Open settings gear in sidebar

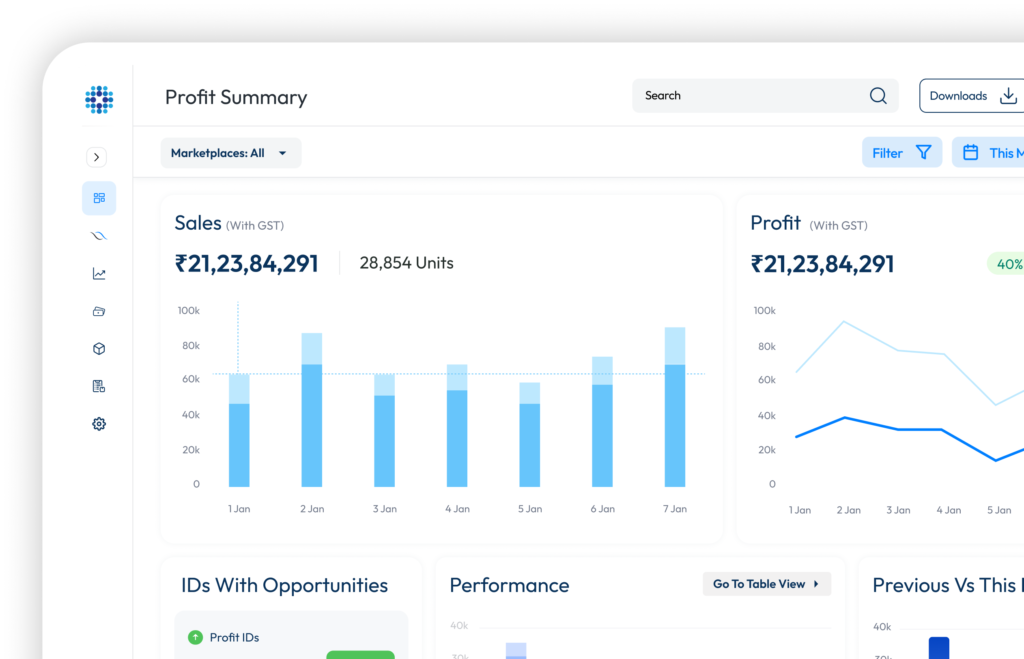pos(99,424)
